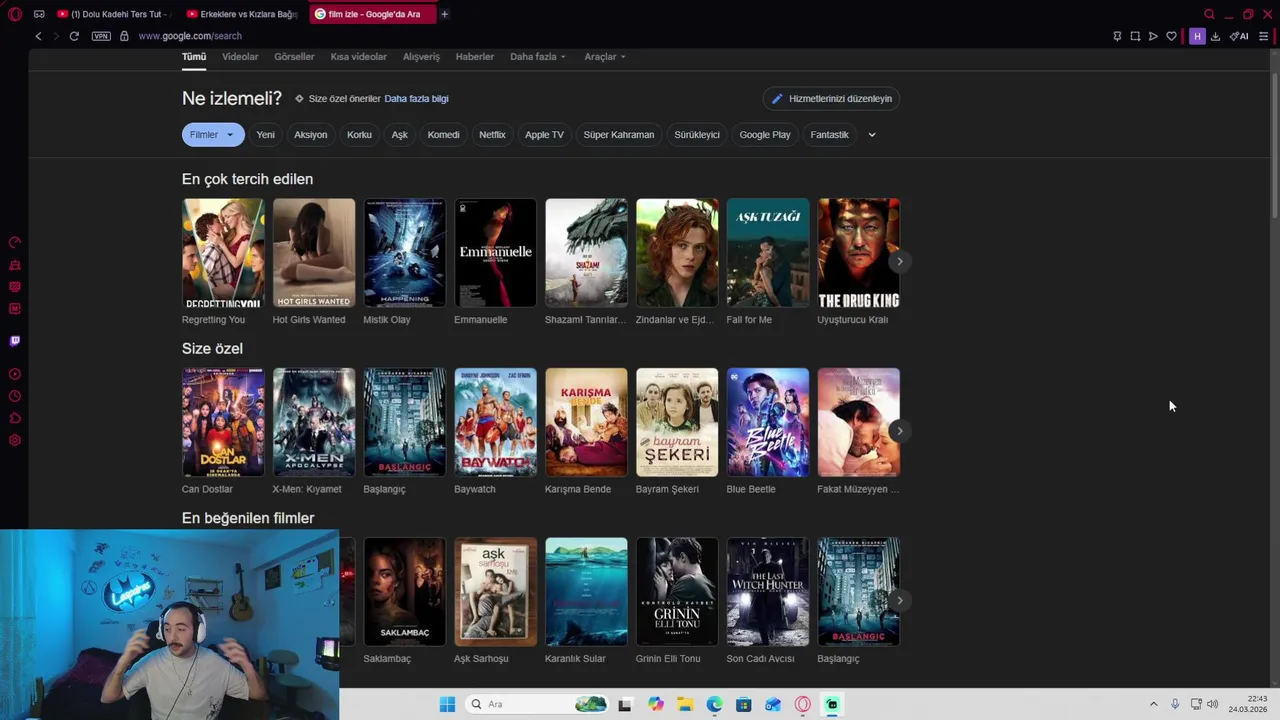Open a new tab with the plus button
This screenshot has width=1280, height=720.
(x=444, y=14)
